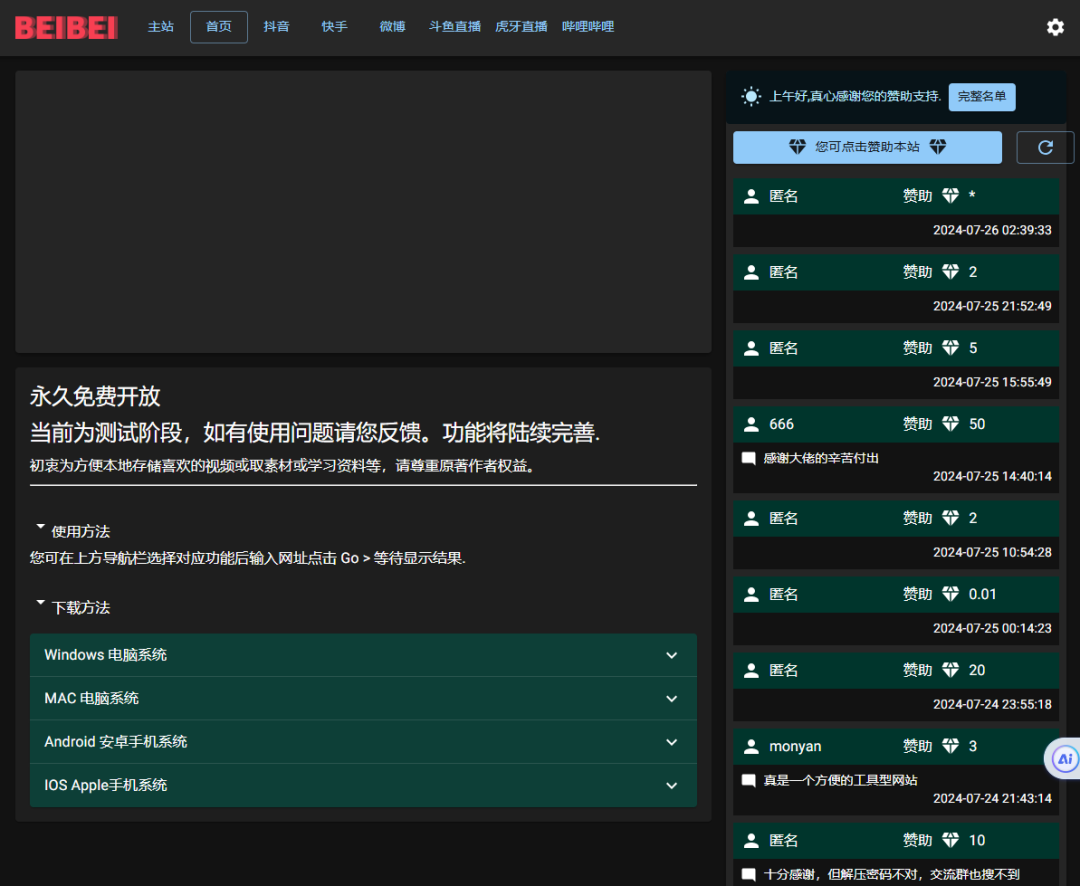Click the 您可点击赞助本站 button
The image size is (1080, 886).
(x=867, y=147)
